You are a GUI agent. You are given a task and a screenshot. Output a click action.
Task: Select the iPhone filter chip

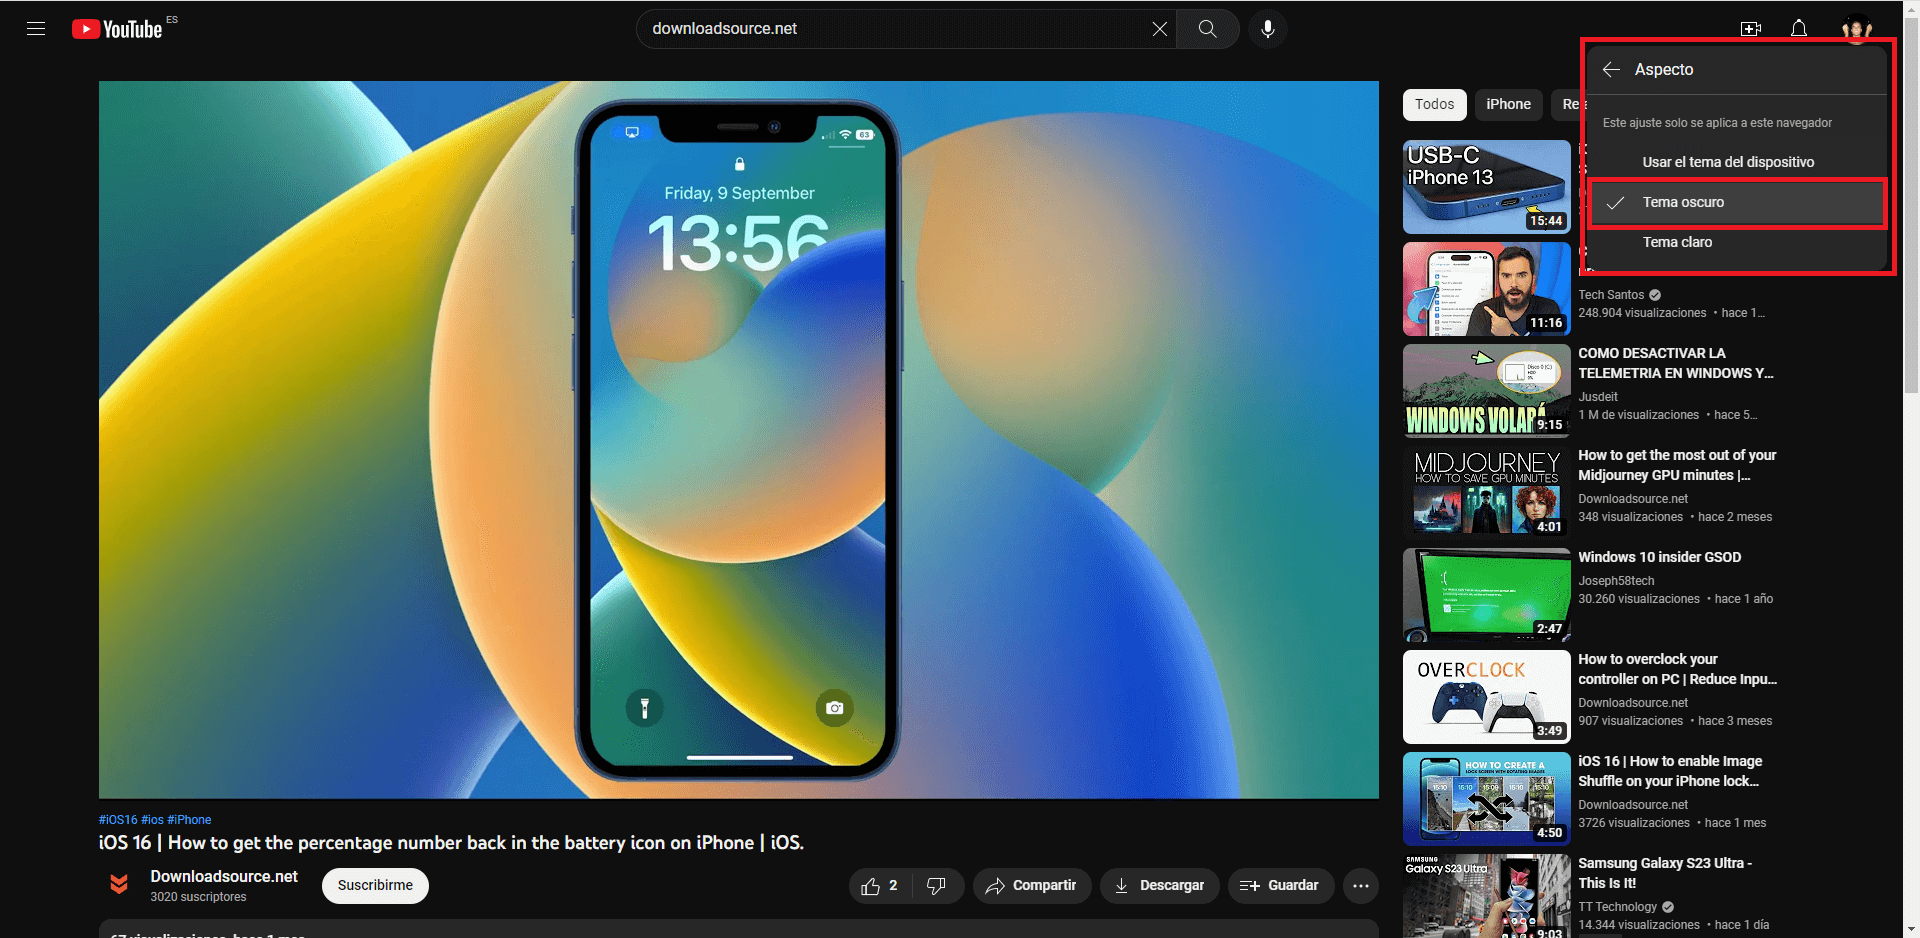[1508, 104]
